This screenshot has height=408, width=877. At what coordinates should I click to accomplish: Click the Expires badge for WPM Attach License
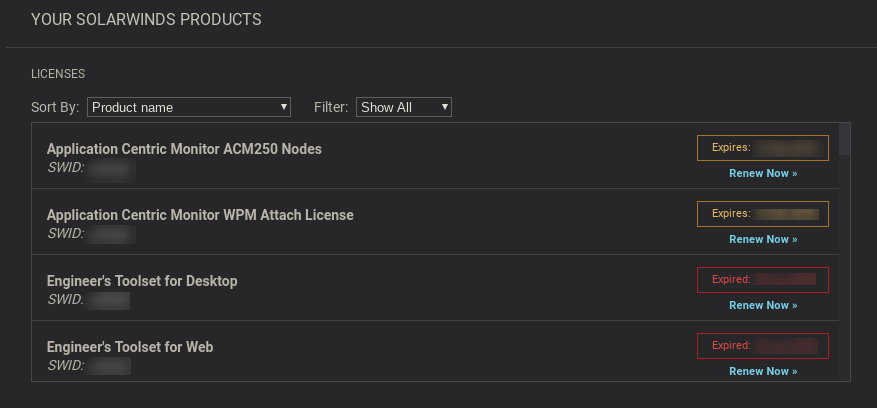point(763,214)
